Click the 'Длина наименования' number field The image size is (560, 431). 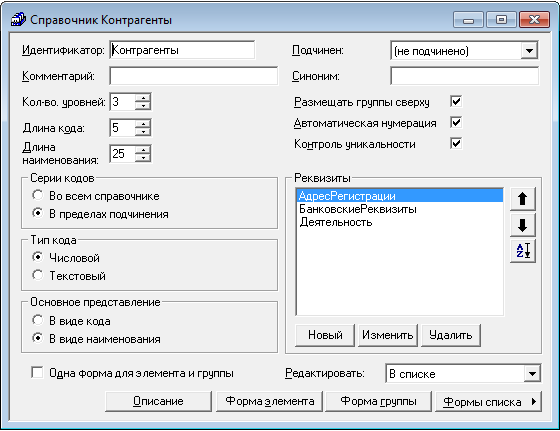pyautogui.click(x=122, y=154)
